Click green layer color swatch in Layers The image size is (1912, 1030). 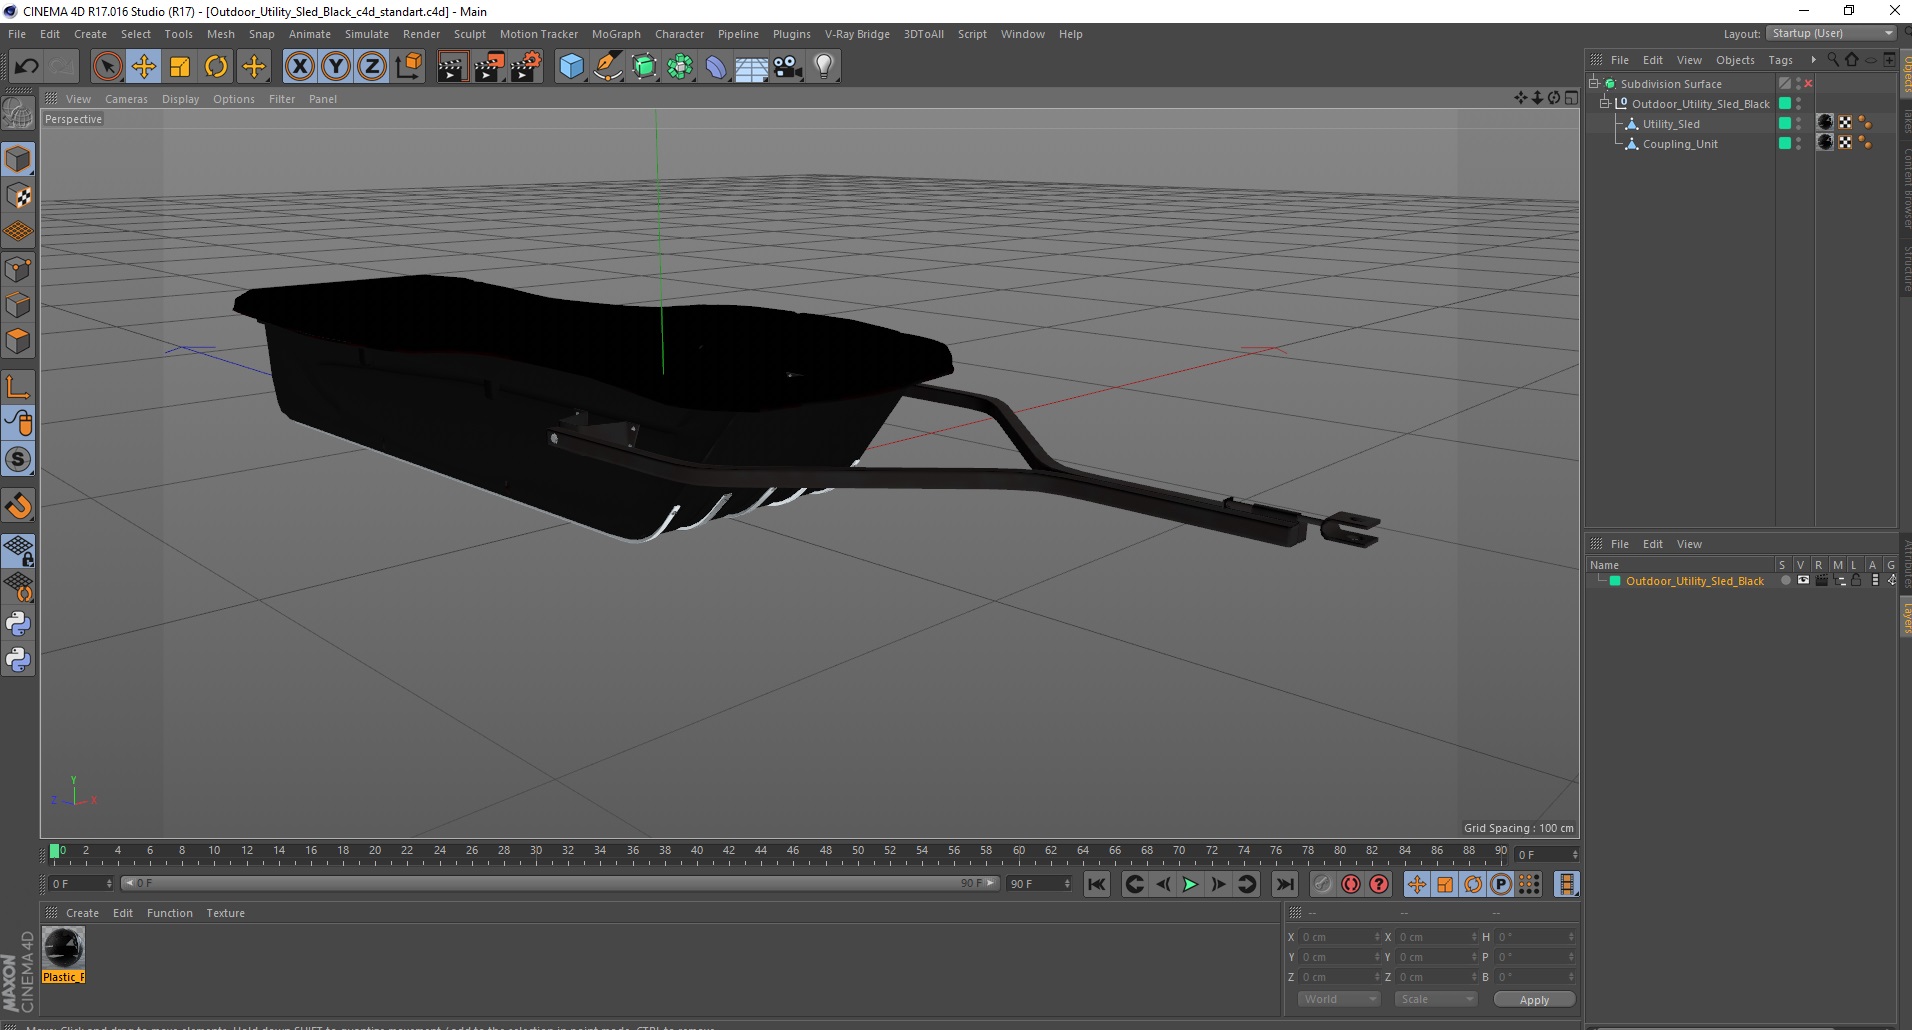[x=1614, y=581]
